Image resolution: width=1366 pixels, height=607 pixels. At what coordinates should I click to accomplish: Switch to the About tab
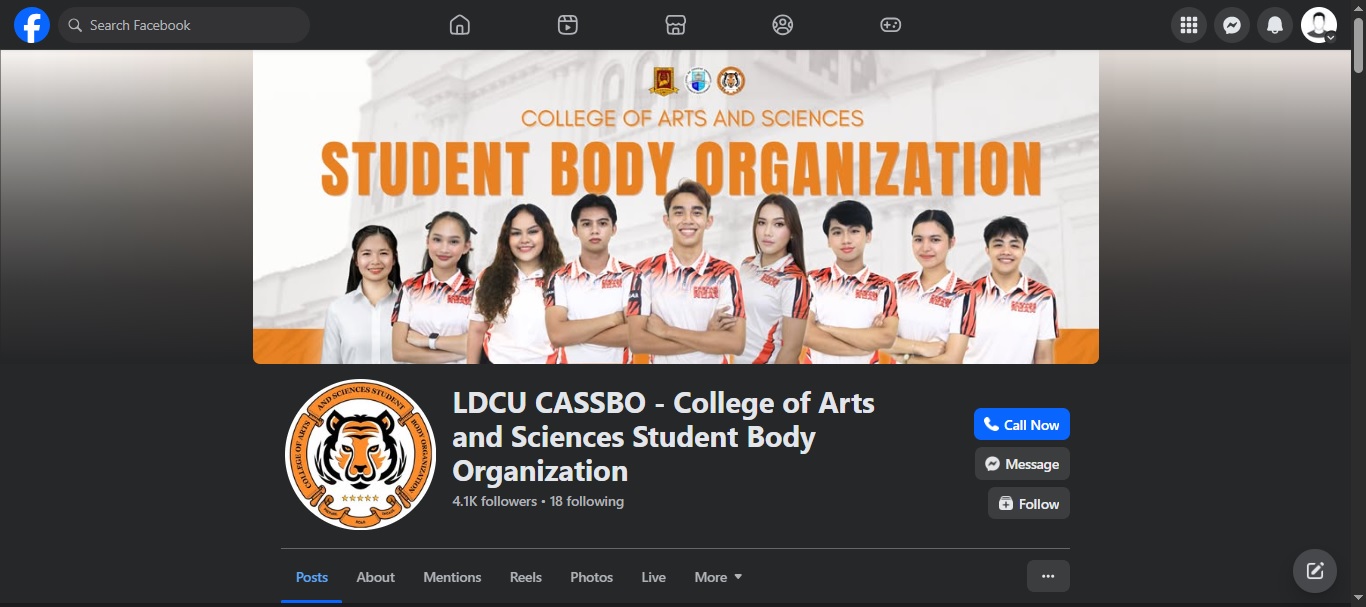click(x=376, y=577)
